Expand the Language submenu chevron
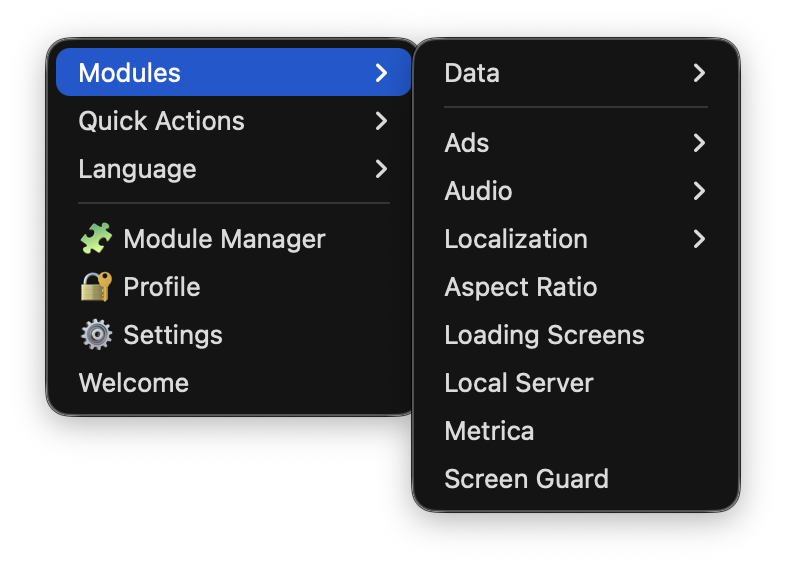 pos(381,169)
